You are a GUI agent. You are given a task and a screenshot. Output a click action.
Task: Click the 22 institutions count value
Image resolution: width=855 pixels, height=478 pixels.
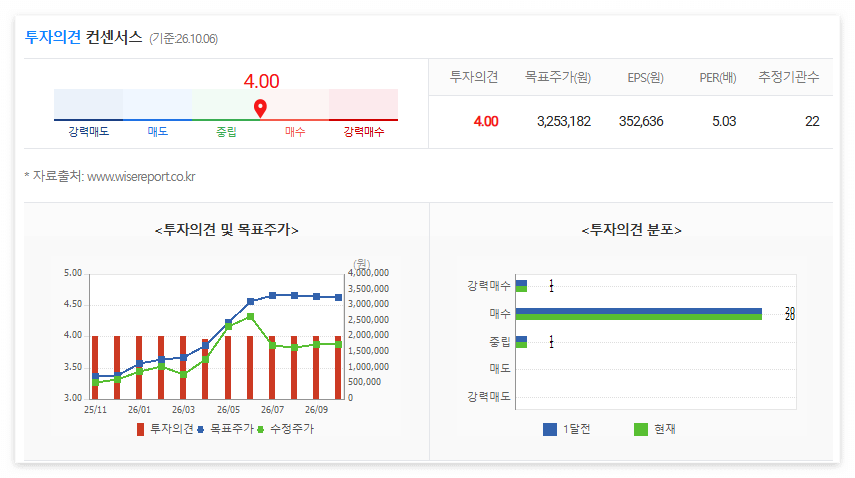[812, 121]
